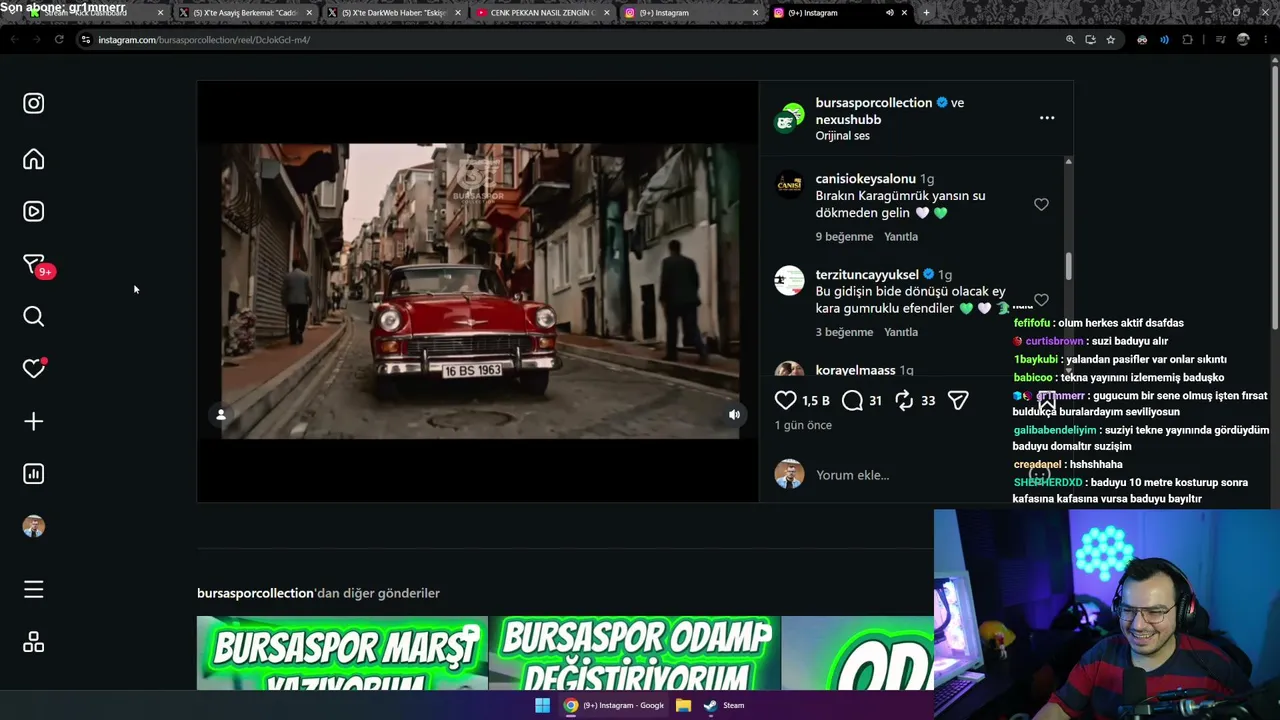Open the Meta apps grid icon in the sidebar
Image resolution: width=1280 pixels, height=720 pixels.
tap(34, 642)
